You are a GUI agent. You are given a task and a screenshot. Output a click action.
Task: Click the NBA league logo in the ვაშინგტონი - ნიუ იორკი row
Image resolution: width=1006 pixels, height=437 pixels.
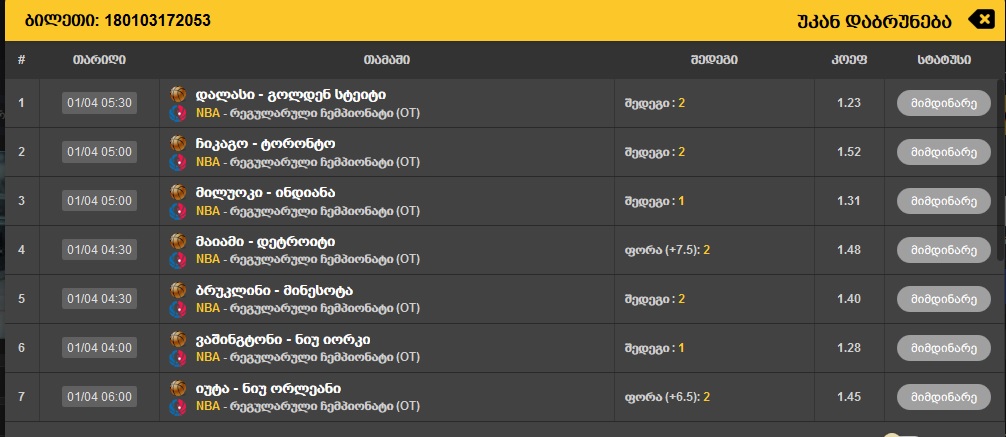point(179,357)
